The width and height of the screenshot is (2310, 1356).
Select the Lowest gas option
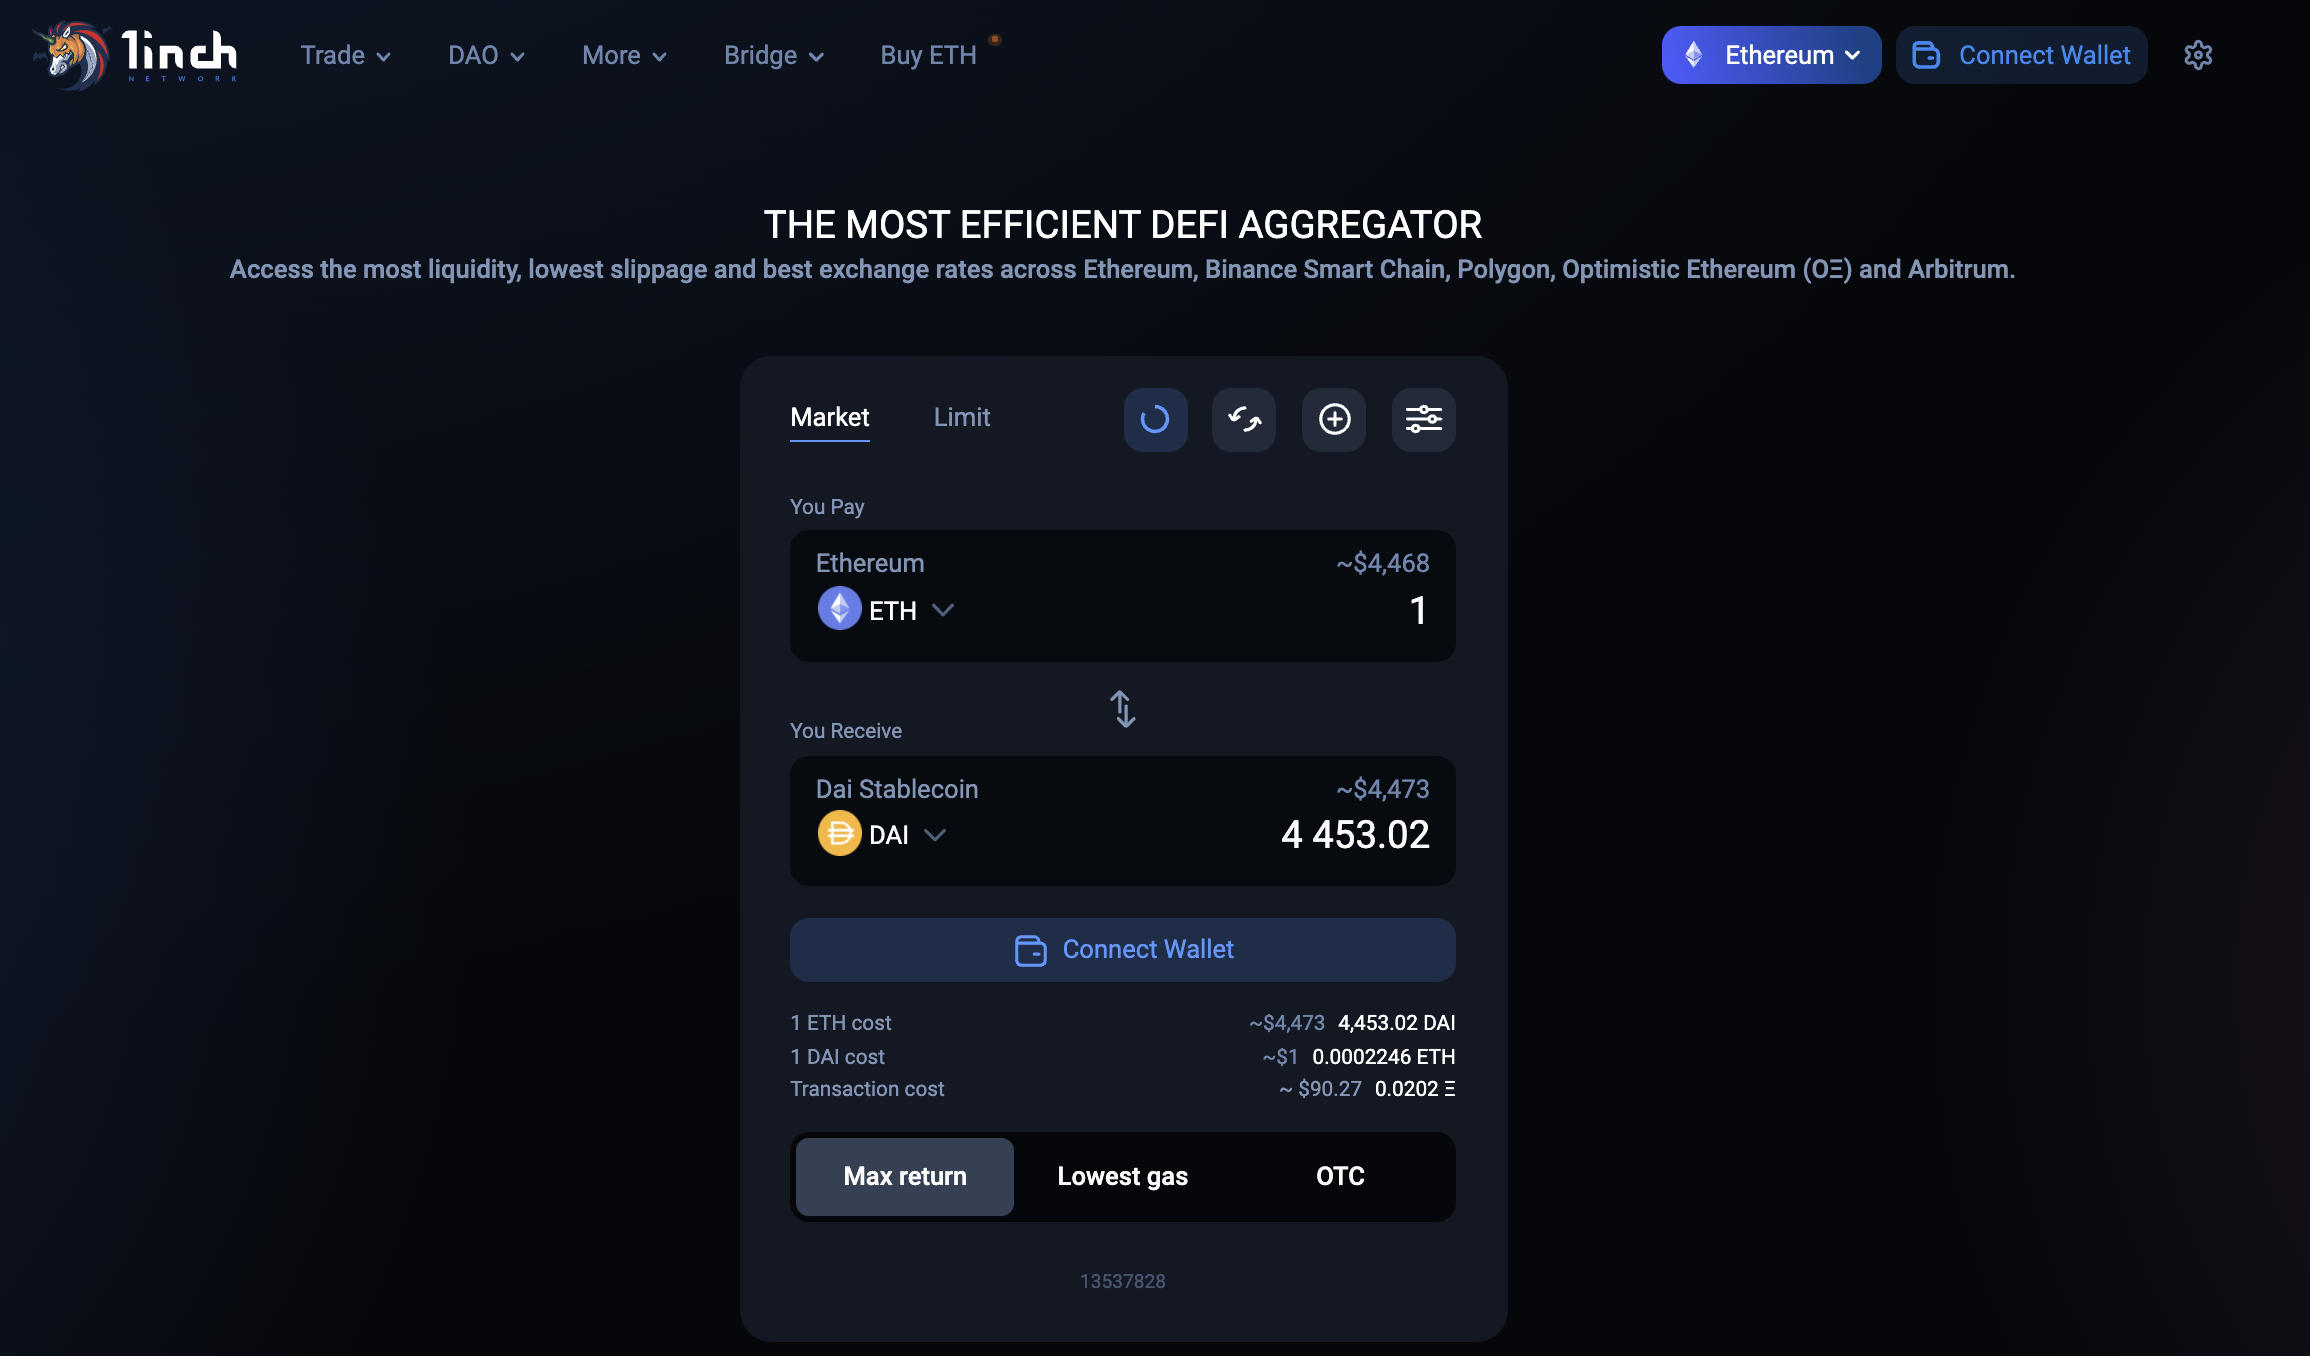click(1122, 1176)
